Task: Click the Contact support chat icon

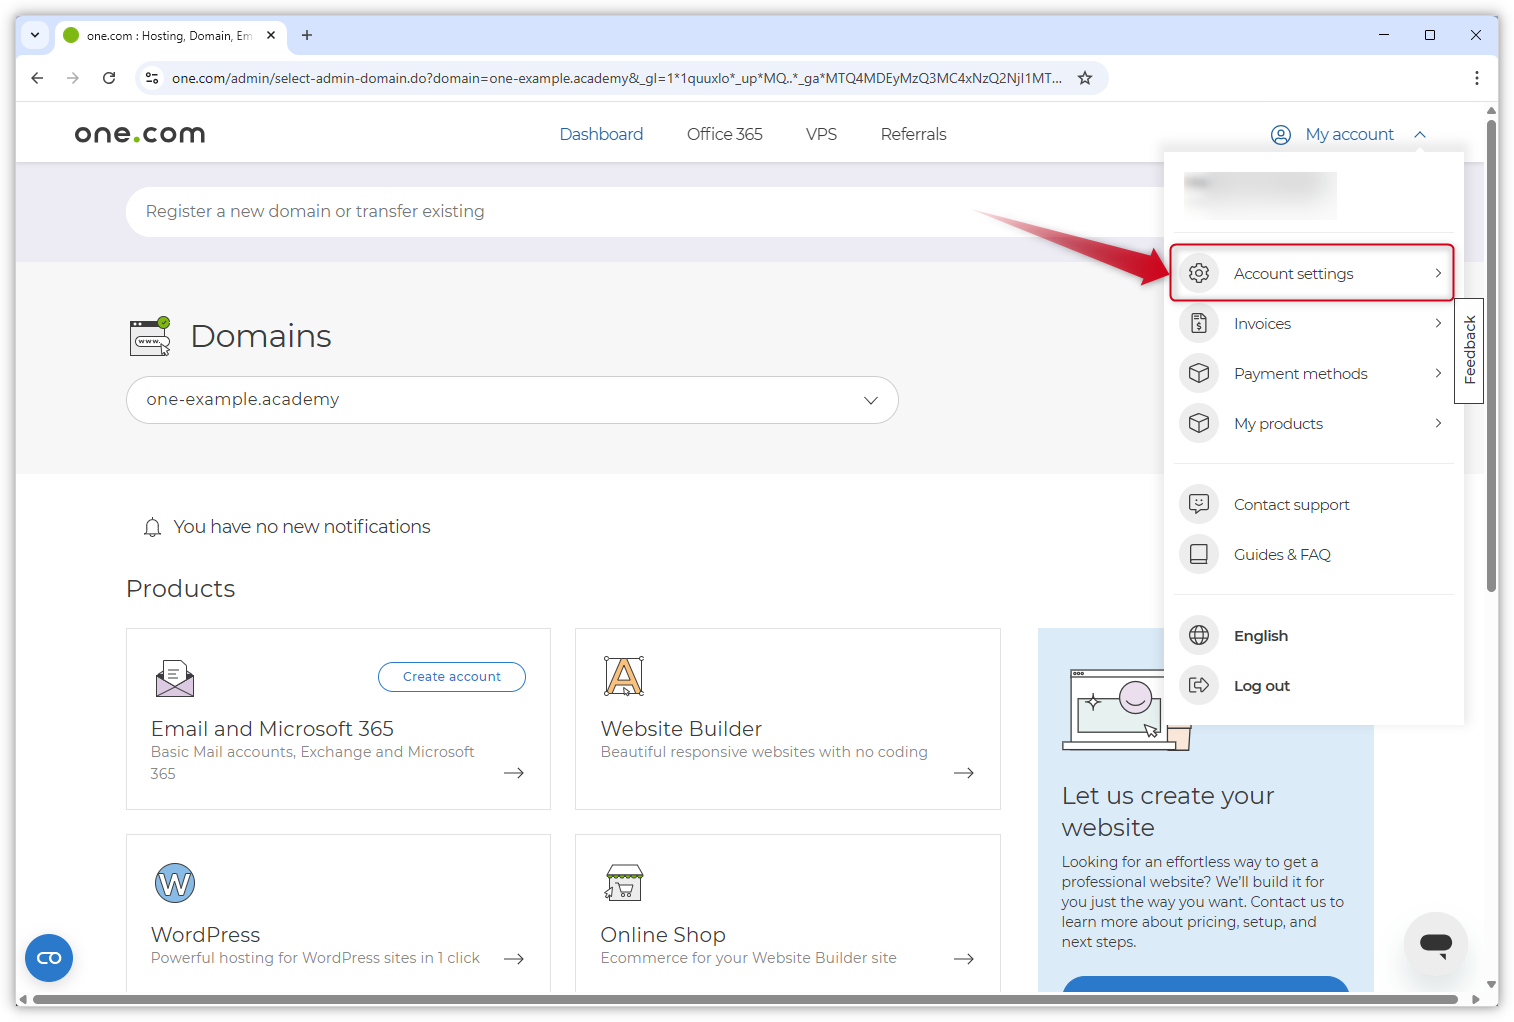Action: tap(1199, 504)
